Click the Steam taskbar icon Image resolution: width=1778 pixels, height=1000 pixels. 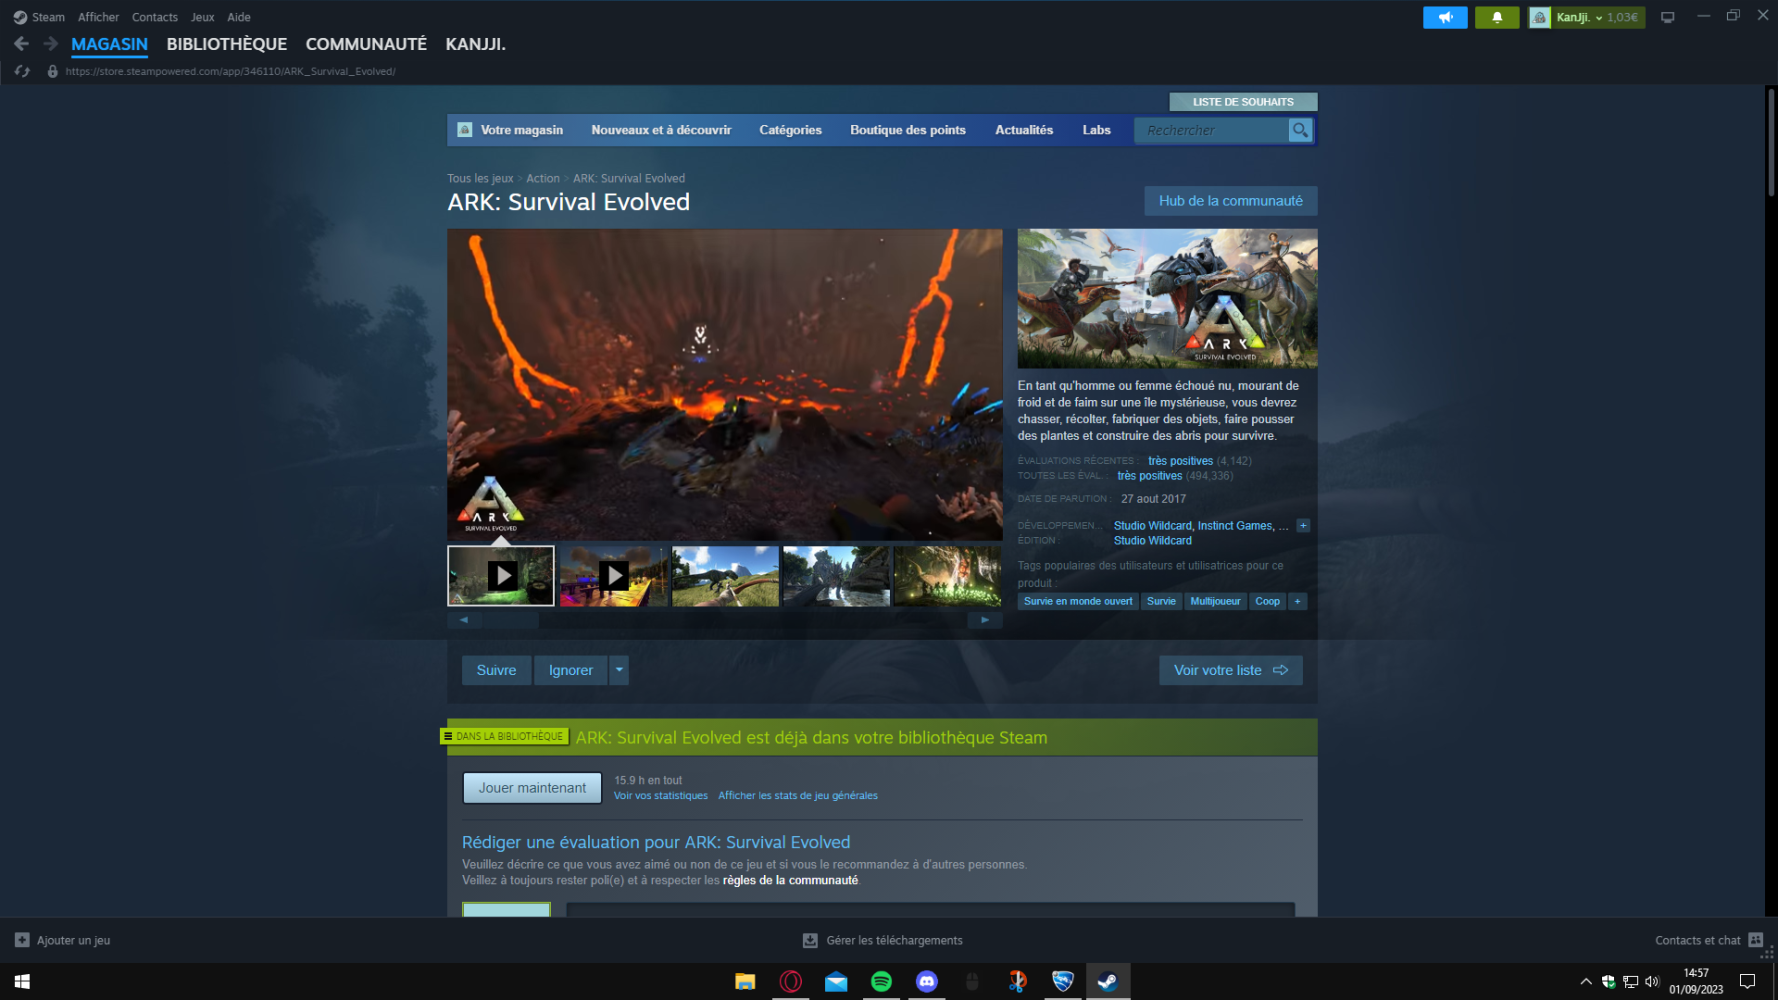[1108, 982]
